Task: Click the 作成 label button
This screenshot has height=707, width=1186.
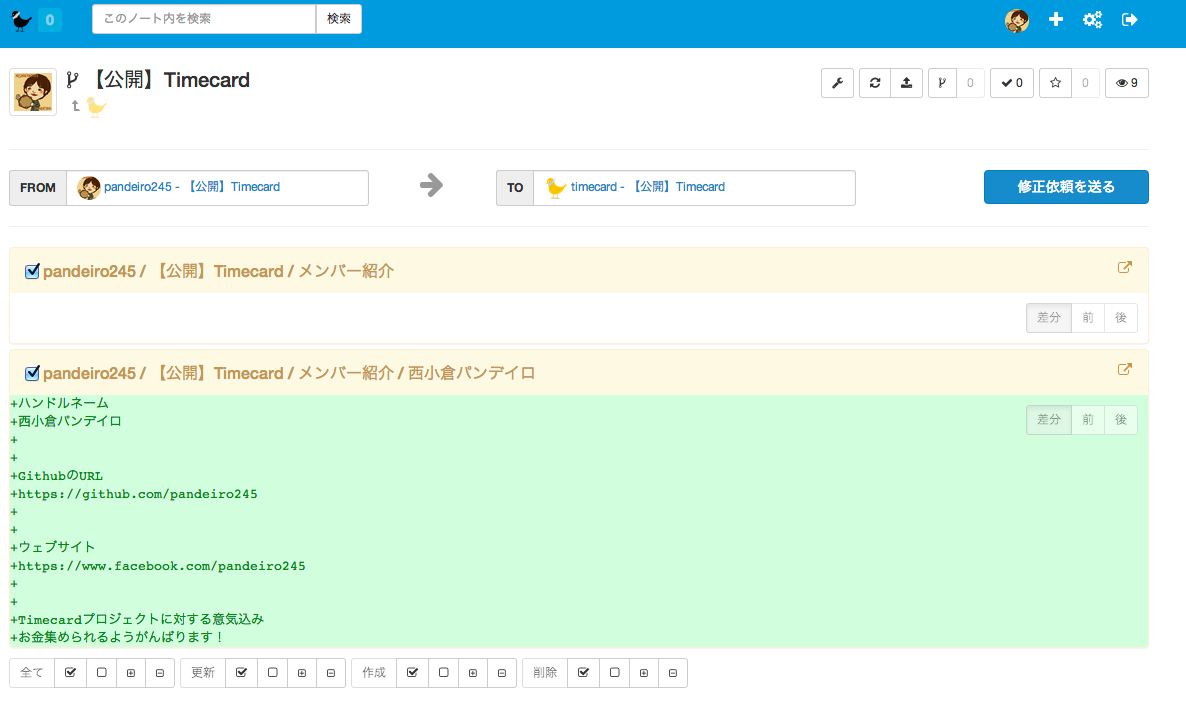Action: 374,673
